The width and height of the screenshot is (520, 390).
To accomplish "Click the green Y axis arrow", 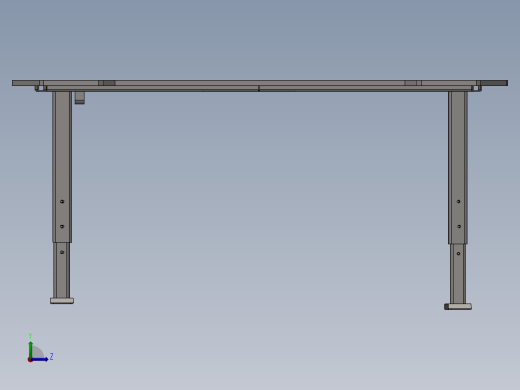I will click(x=30, y=349).
